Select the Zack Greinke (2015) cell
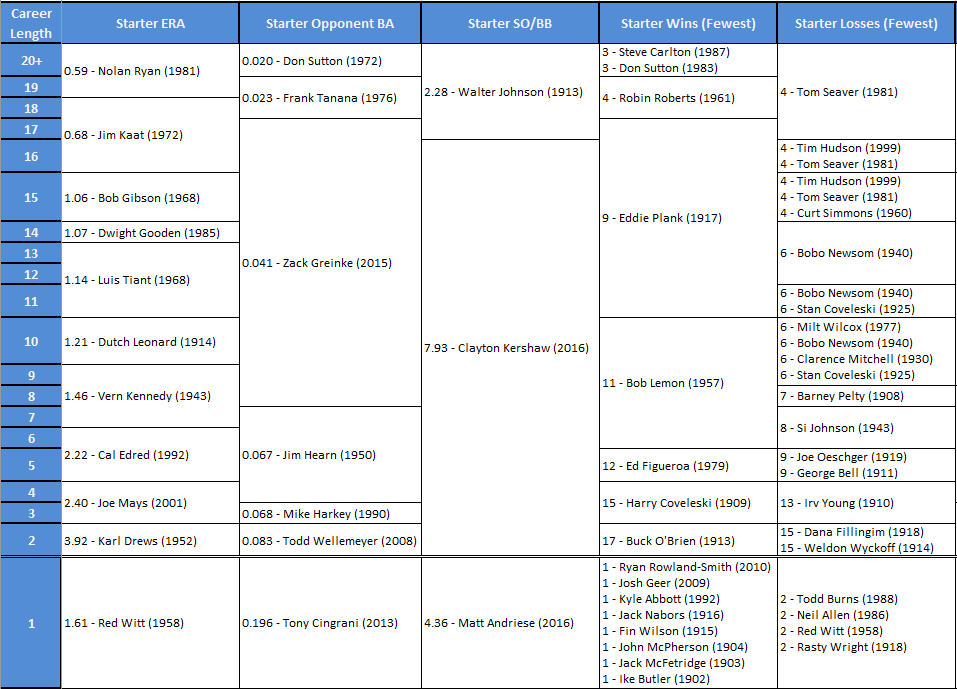This screenshot has width=957, height=689. [x=329, y=263]
